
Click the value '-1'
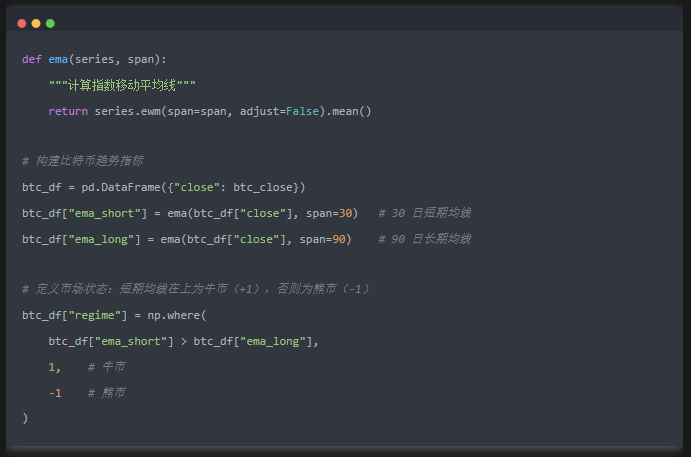tap(55, 393)
